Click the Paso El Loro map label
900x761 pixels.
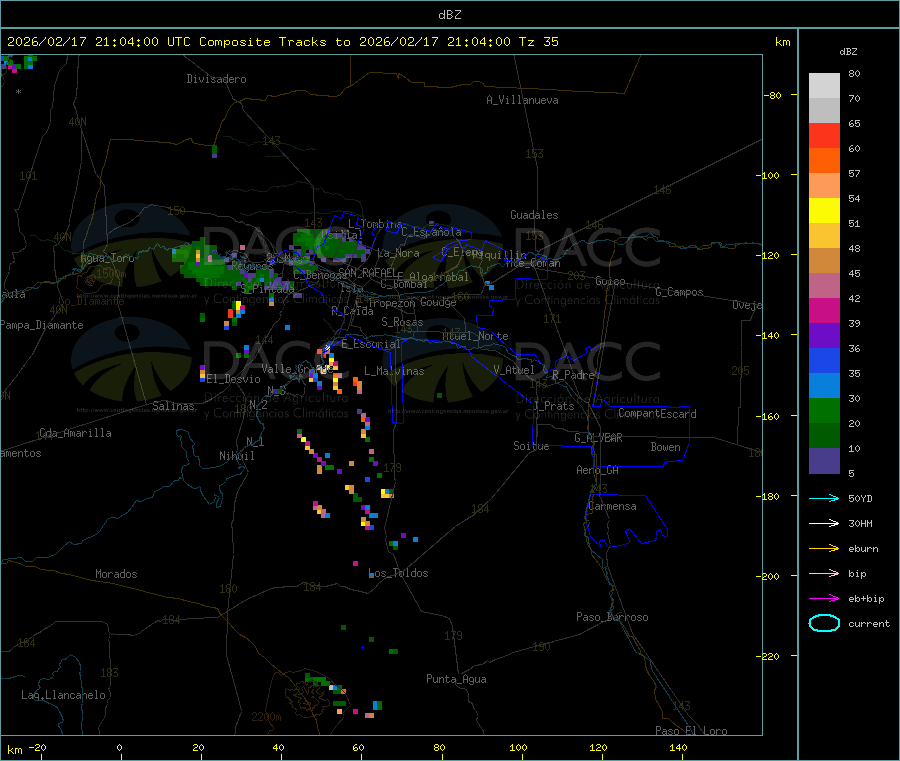(x=691, y=731)
